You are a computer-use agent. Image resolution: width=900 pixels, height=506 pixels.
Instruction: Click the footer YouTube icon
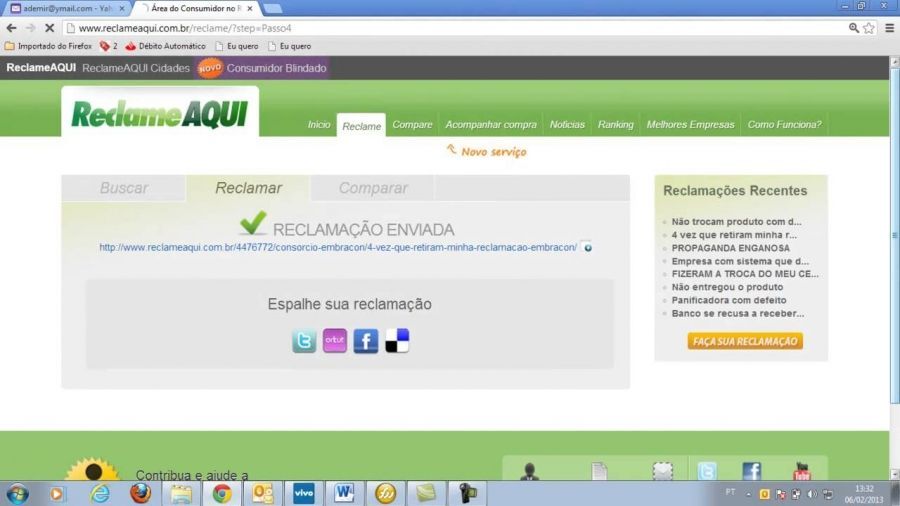(801, 471)
